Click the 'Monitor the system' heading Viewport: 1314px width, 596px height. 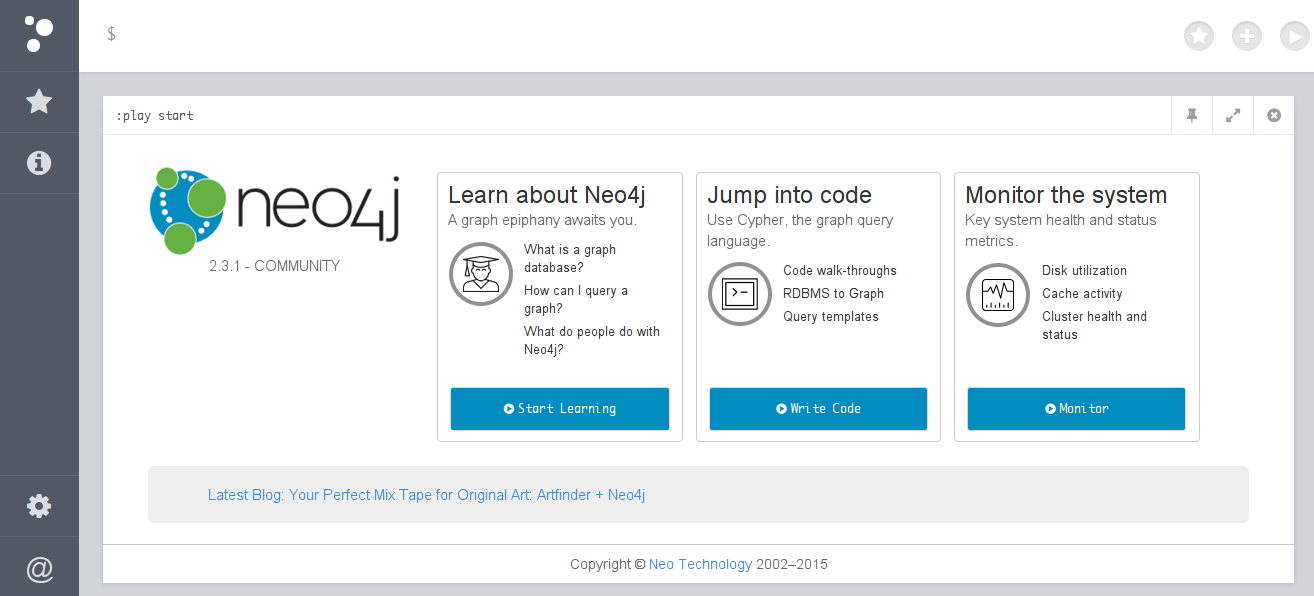pos(1066,195)
